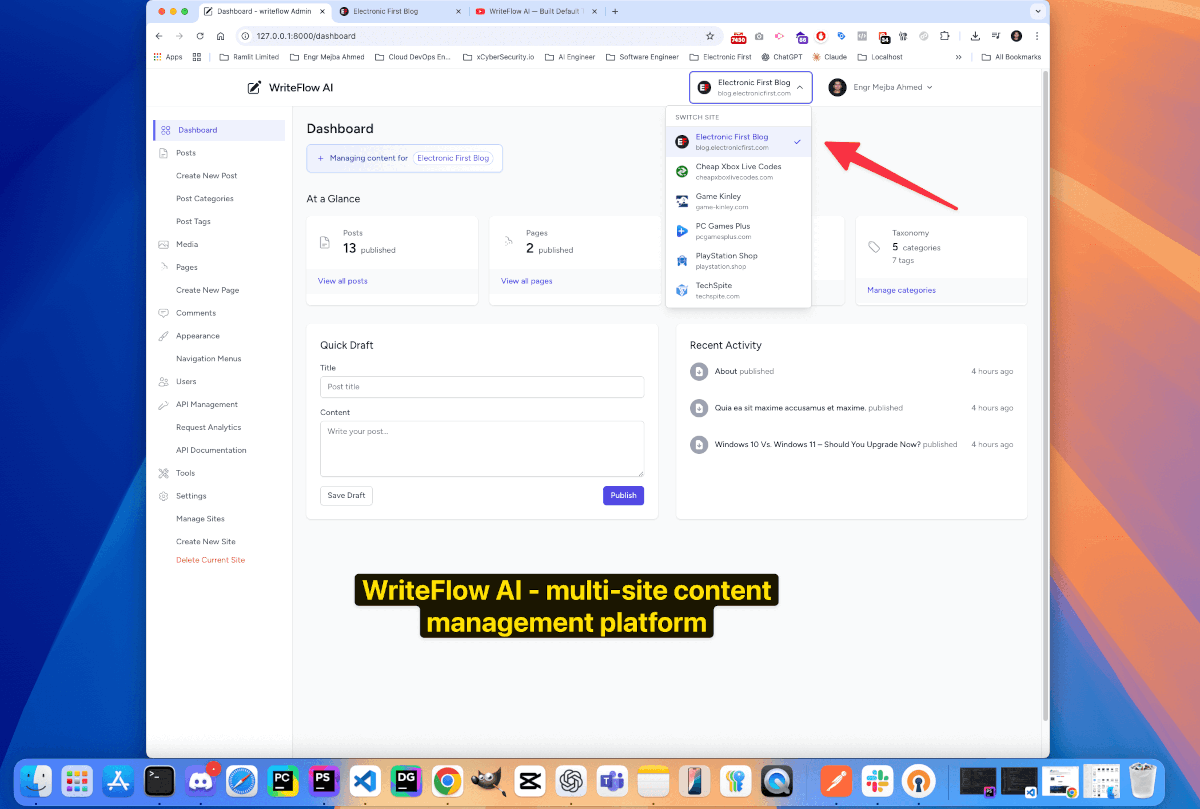
Task: Click the WriteFlow AI logo icon
Action: [x=254, y=88]
